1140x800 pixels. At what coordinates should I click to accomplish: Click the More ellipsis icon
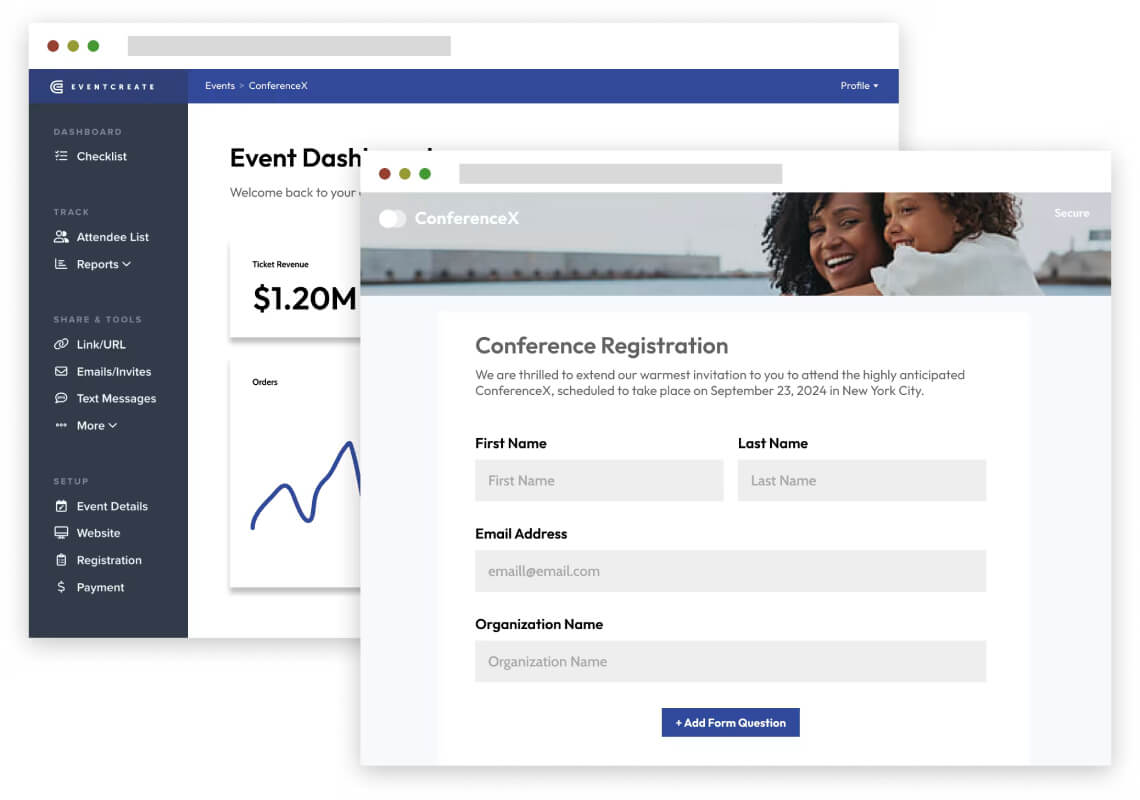61,425
